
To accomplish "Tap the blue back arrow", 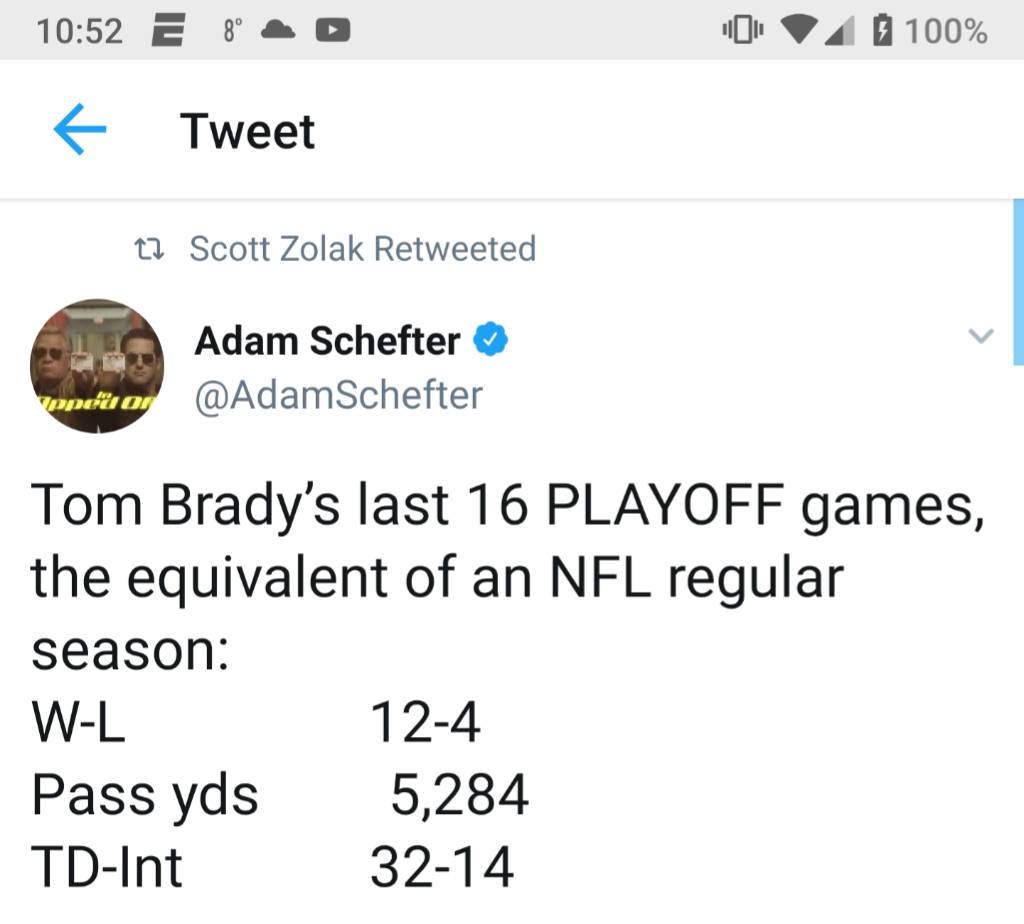I will [80, 129].
